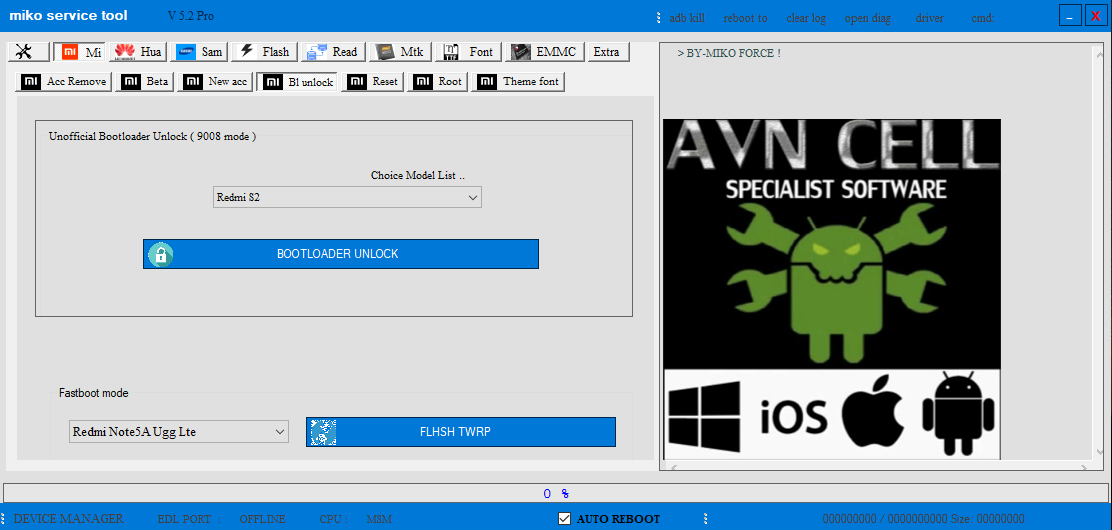Click the cmd: title bar item
The image size is (1112, 530).
pos(983,18)
